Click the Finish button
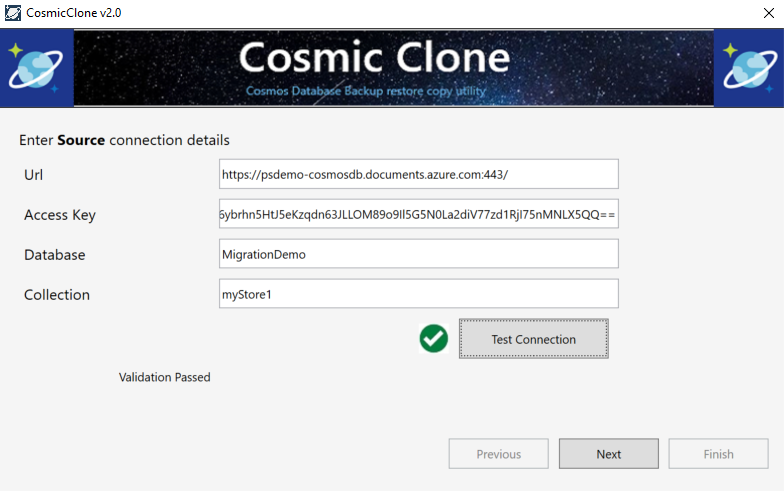The width and height of the screenshot is (784, 491). pyautogui.click(x=718, y=454)
